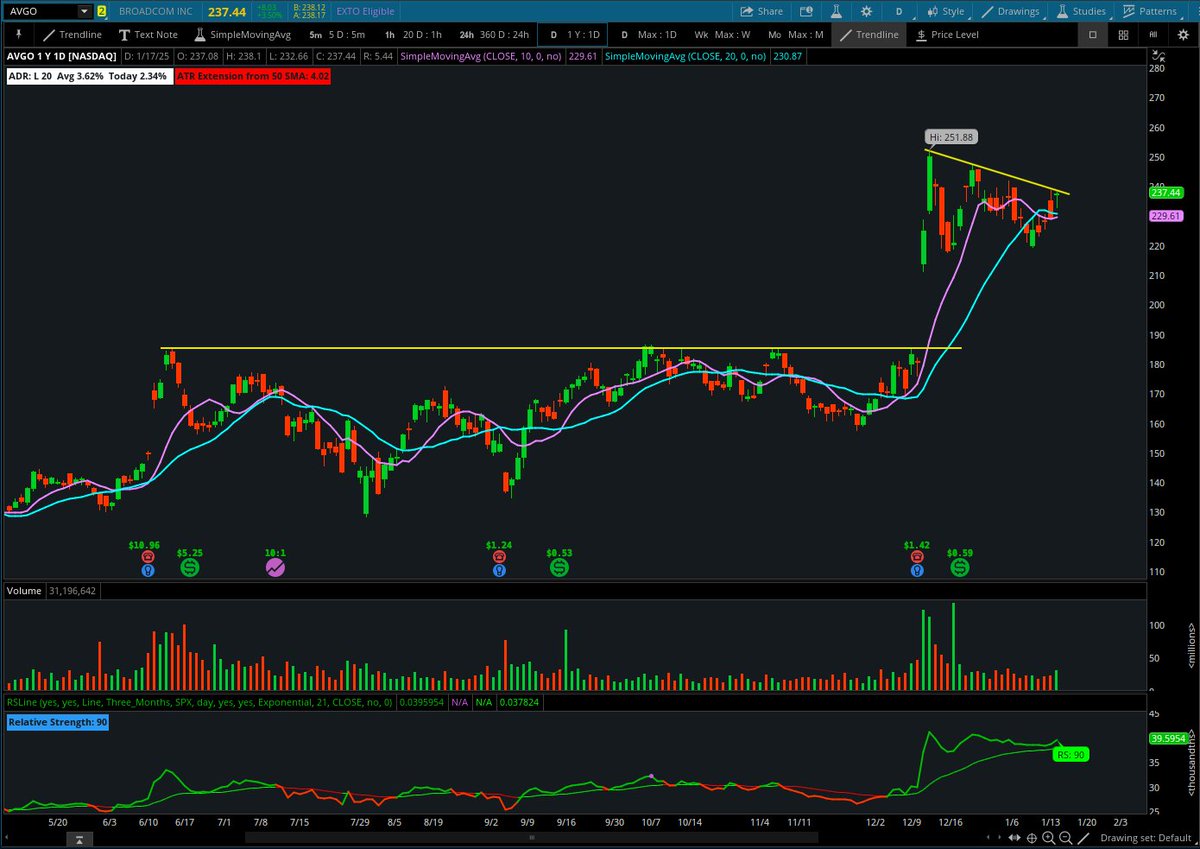Viewport: 1200px width, 849px height.
Task: Click the crosshair cursor icon at bottom
Action: click(x=1032, y=838)
